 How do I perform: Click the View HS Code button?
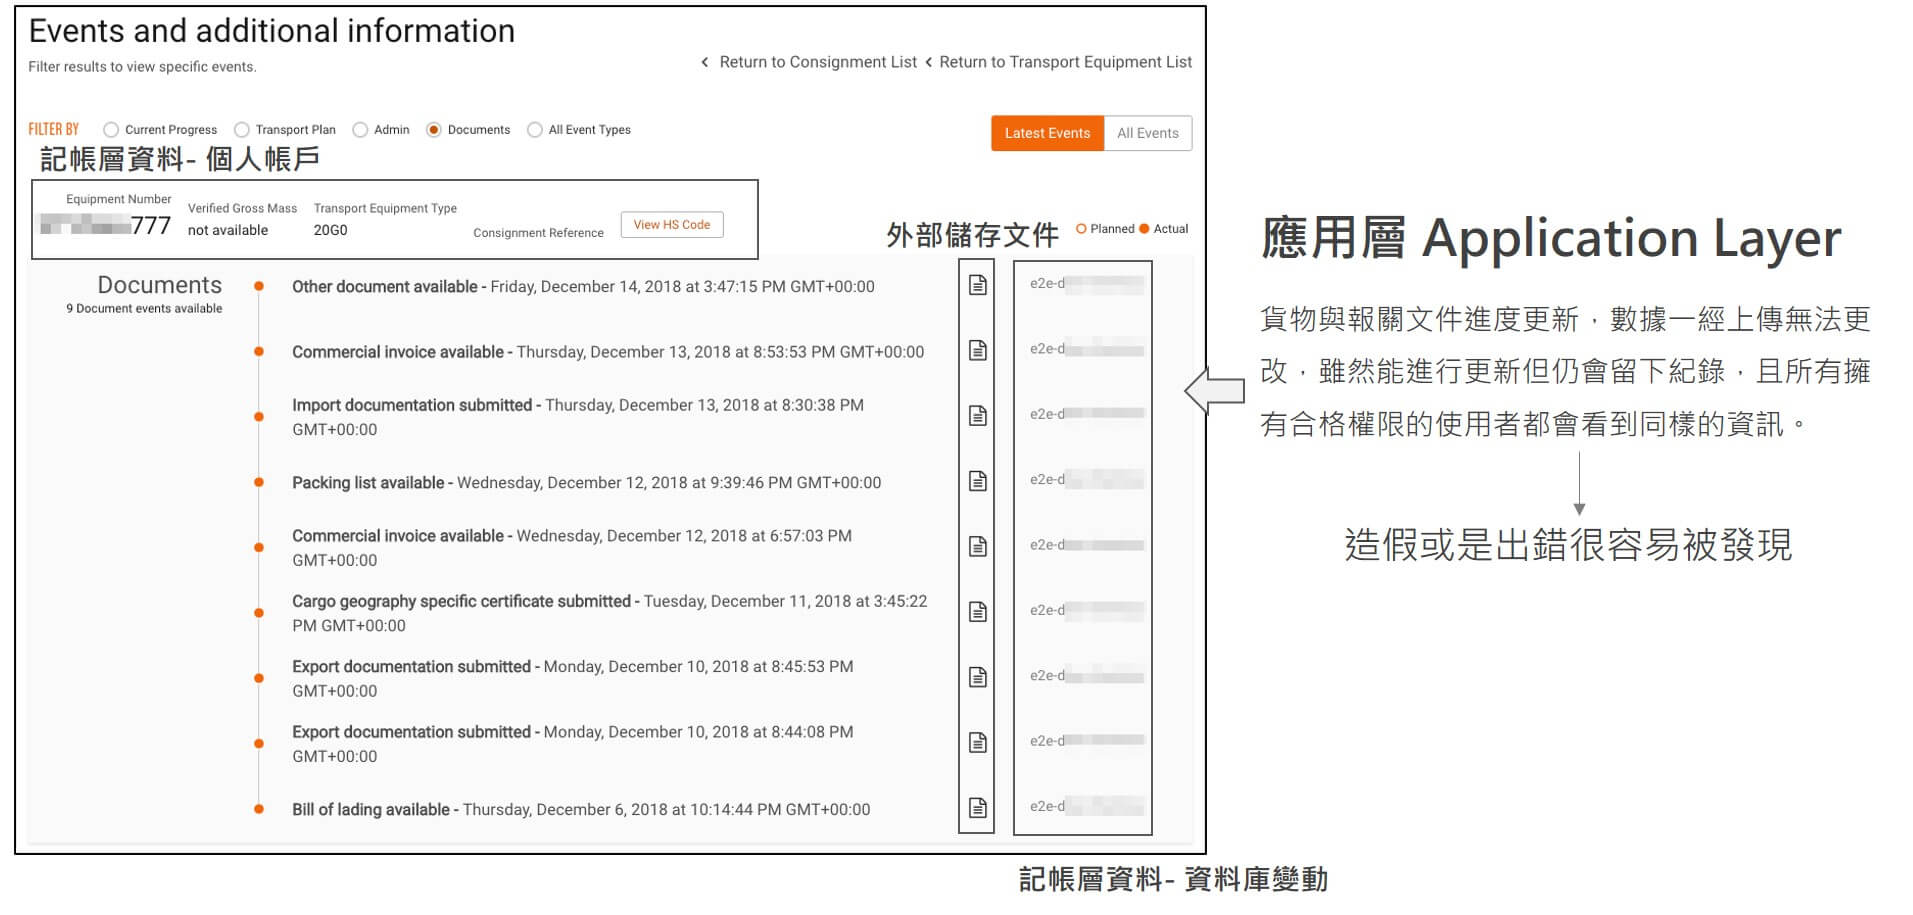[672, 225]
